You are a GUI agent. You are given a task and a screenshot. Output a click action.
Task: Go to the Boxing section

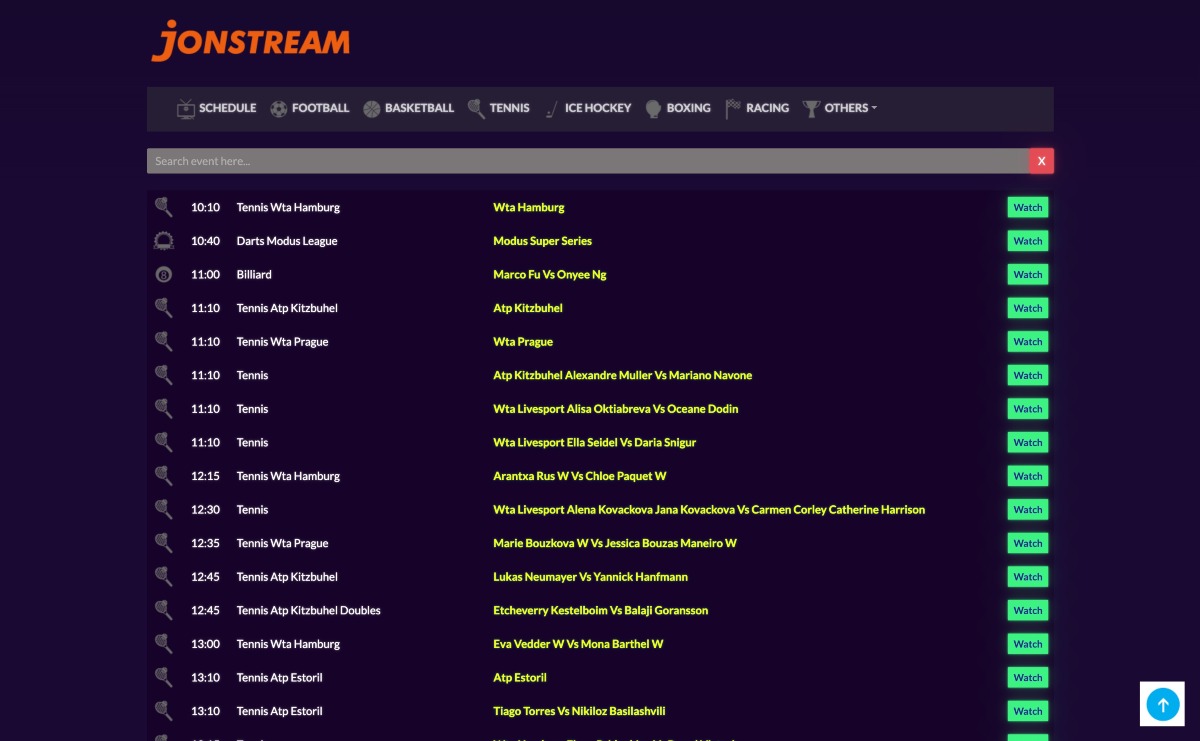click(x=689, y=108)
